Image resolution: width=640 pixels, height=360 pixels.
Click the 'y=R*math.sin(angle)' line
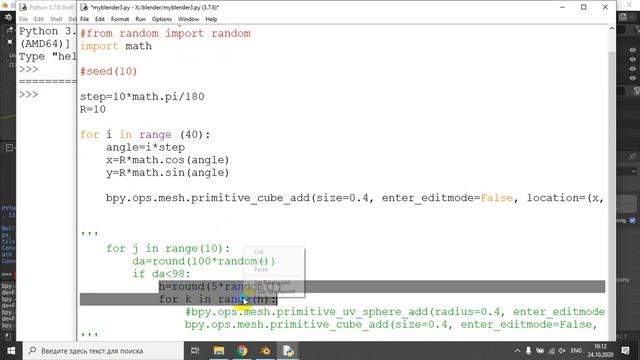pos(168,173)
